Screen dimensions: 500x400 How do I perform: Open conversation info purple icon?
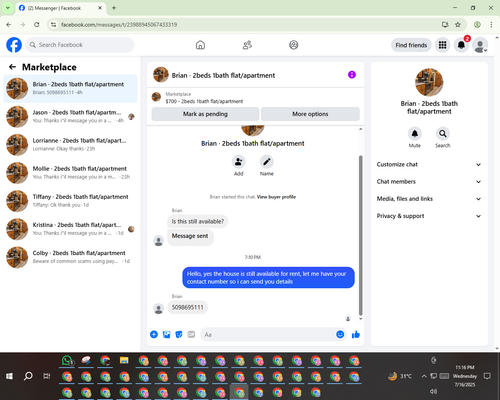tap(352, 75)
